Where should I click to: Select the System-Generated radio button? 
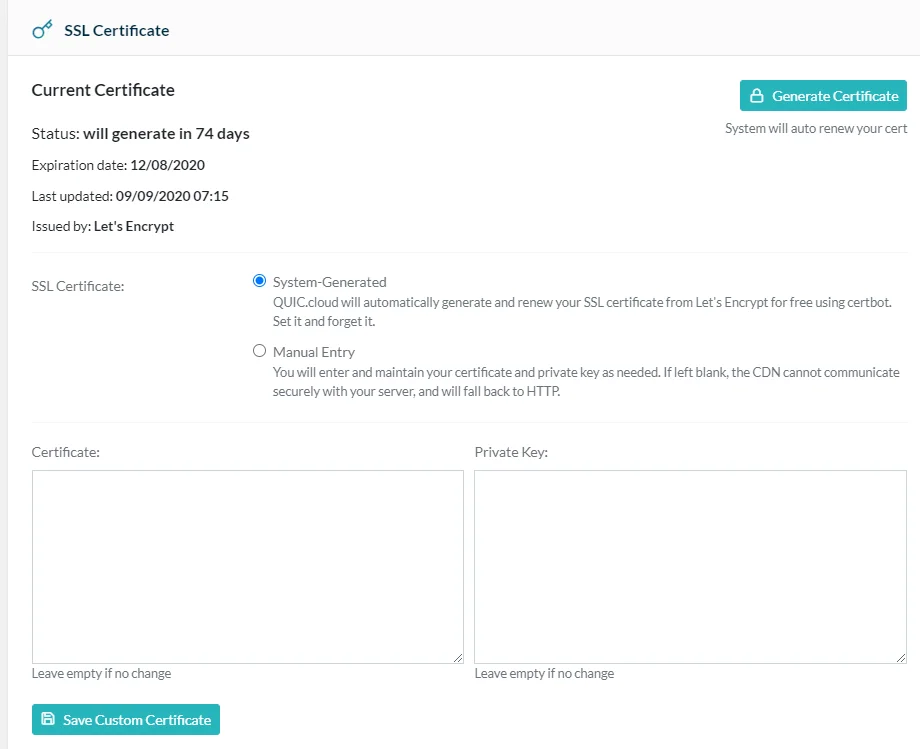pos(259,281)
